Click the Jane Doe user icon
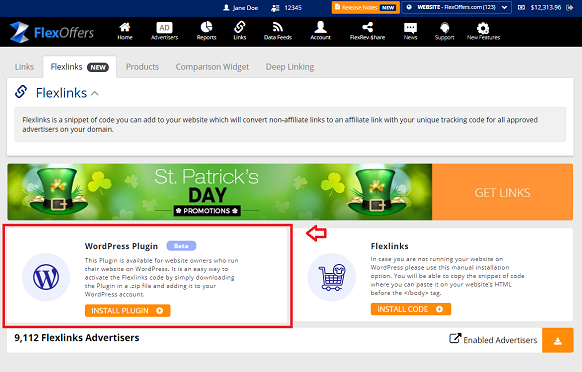 [226, 7]
